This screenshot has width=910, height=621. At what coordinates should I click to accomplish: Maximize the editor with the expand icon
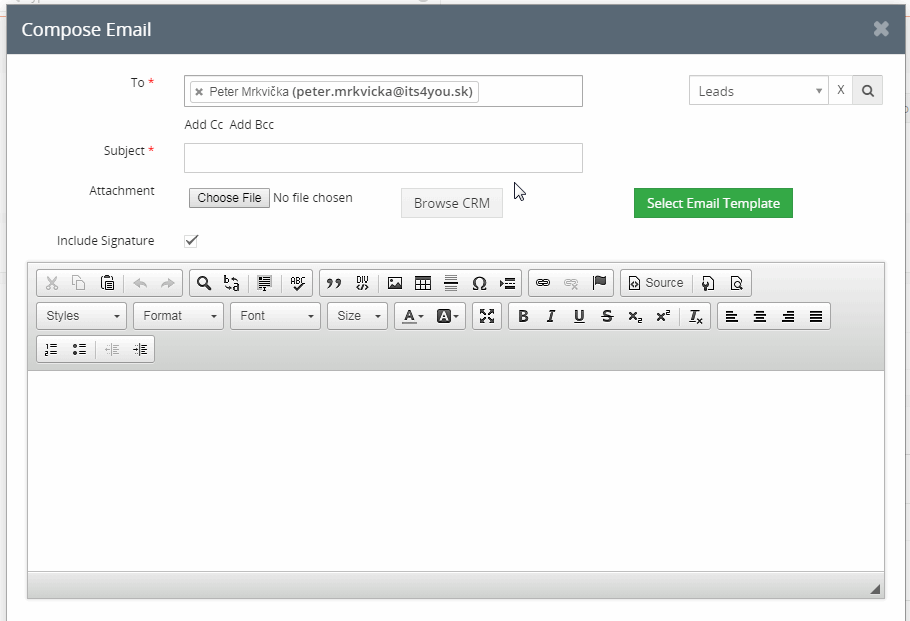487,316
